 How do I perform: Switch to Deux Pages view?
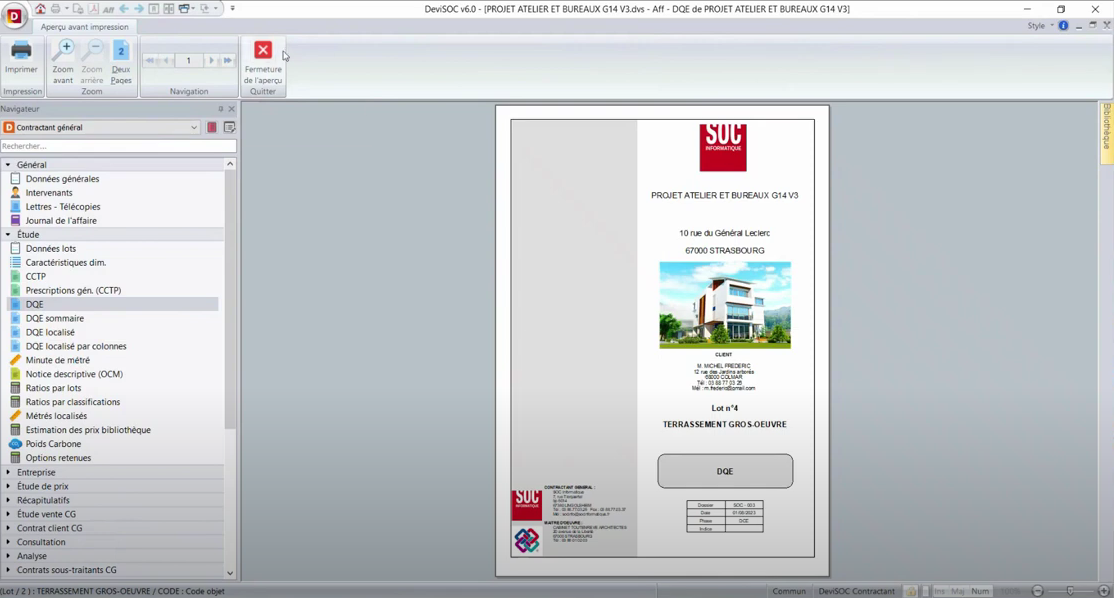[x=121, y=51]
